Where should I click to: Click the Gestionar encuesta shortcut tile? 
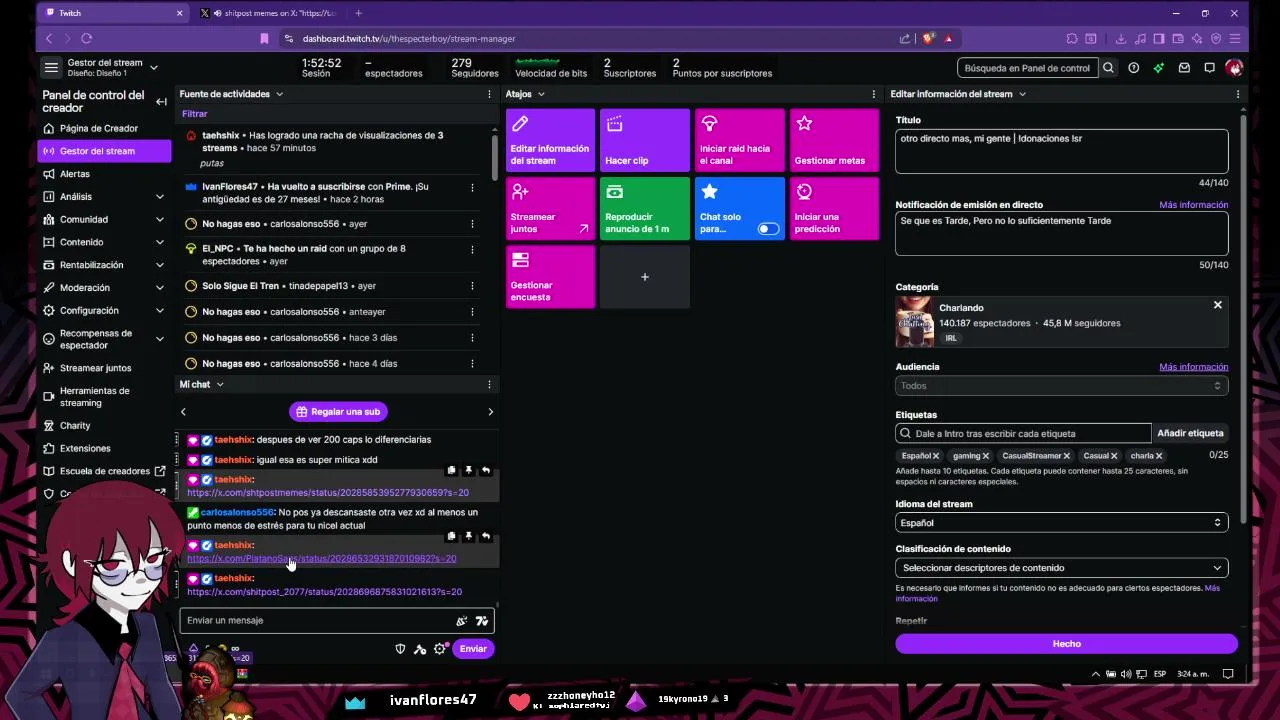550,277
